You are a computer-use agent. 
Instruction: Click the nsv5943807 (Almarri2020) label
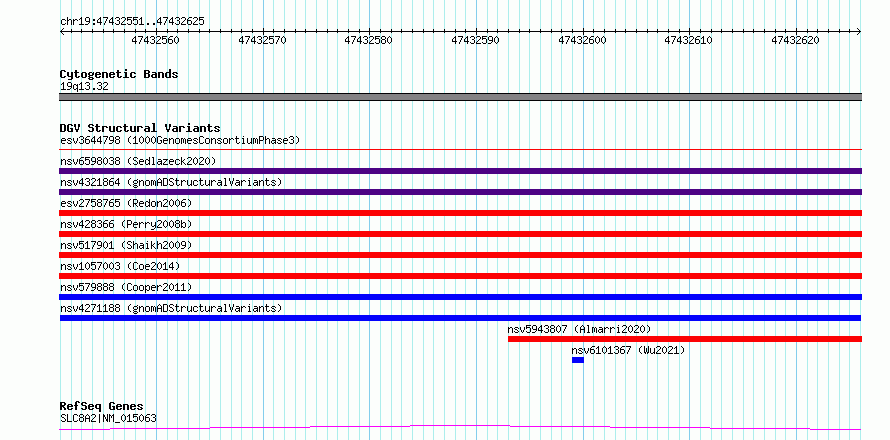(x=579, y=329)
